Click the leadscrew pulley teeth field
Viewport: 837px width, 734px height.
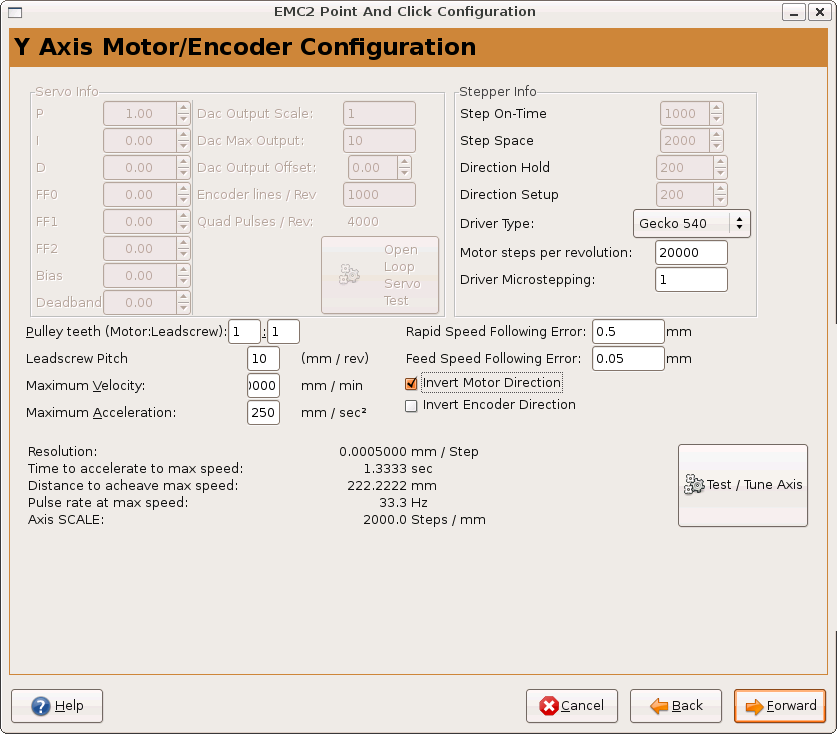(x=283, y=332)
